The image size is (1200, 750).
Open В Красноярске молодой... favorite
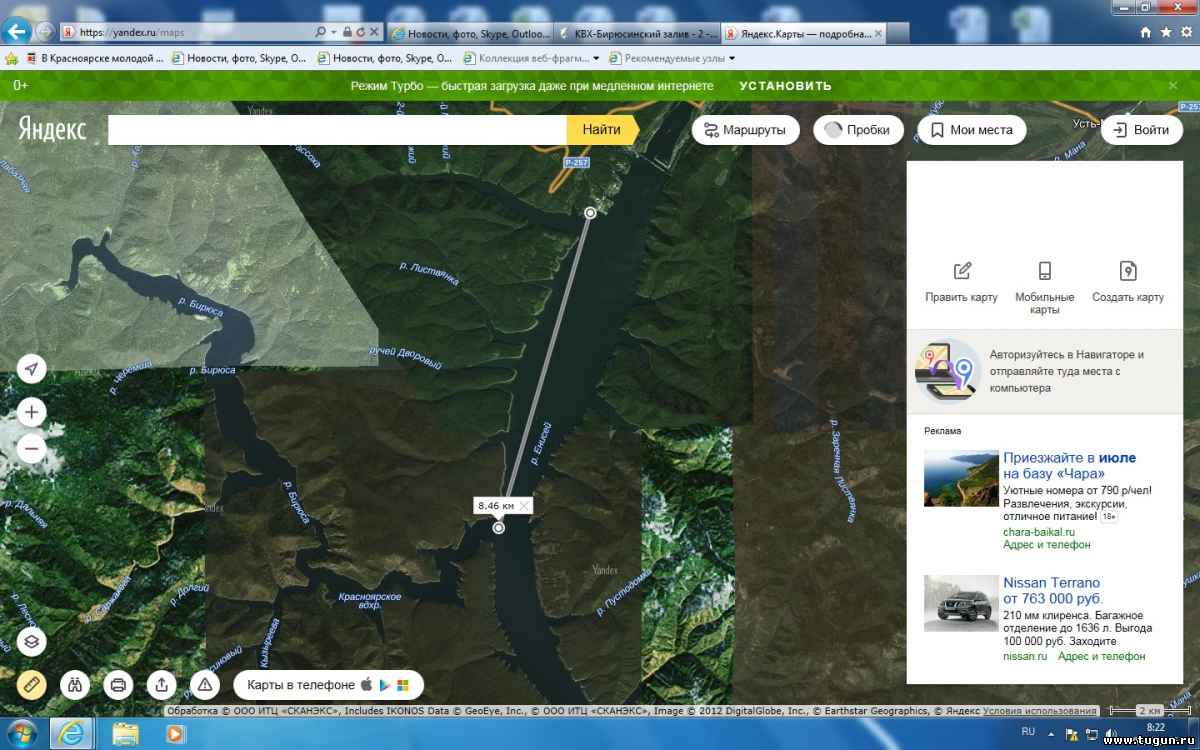[x=95, y=58]
